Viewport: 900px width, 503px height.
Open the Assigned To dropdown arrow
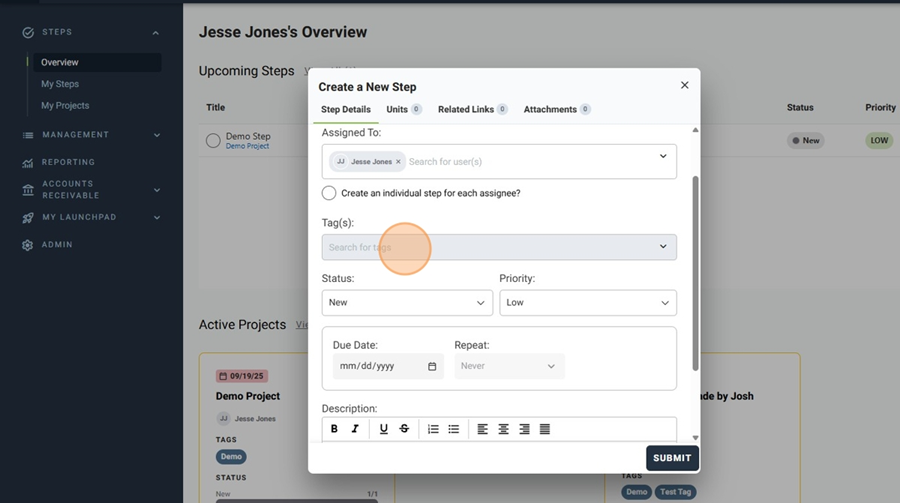pyautogui.click(x=663, y=156)
